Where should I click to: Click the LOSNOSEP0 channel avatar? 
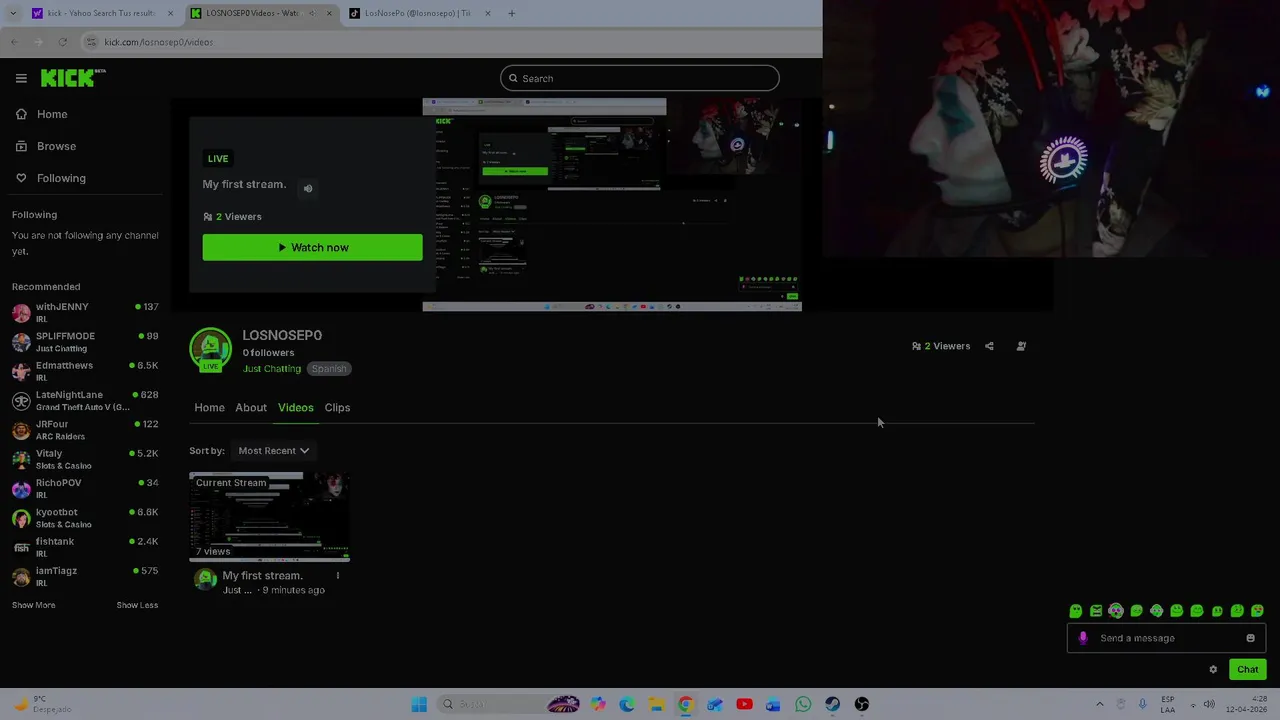coord(210,349)
